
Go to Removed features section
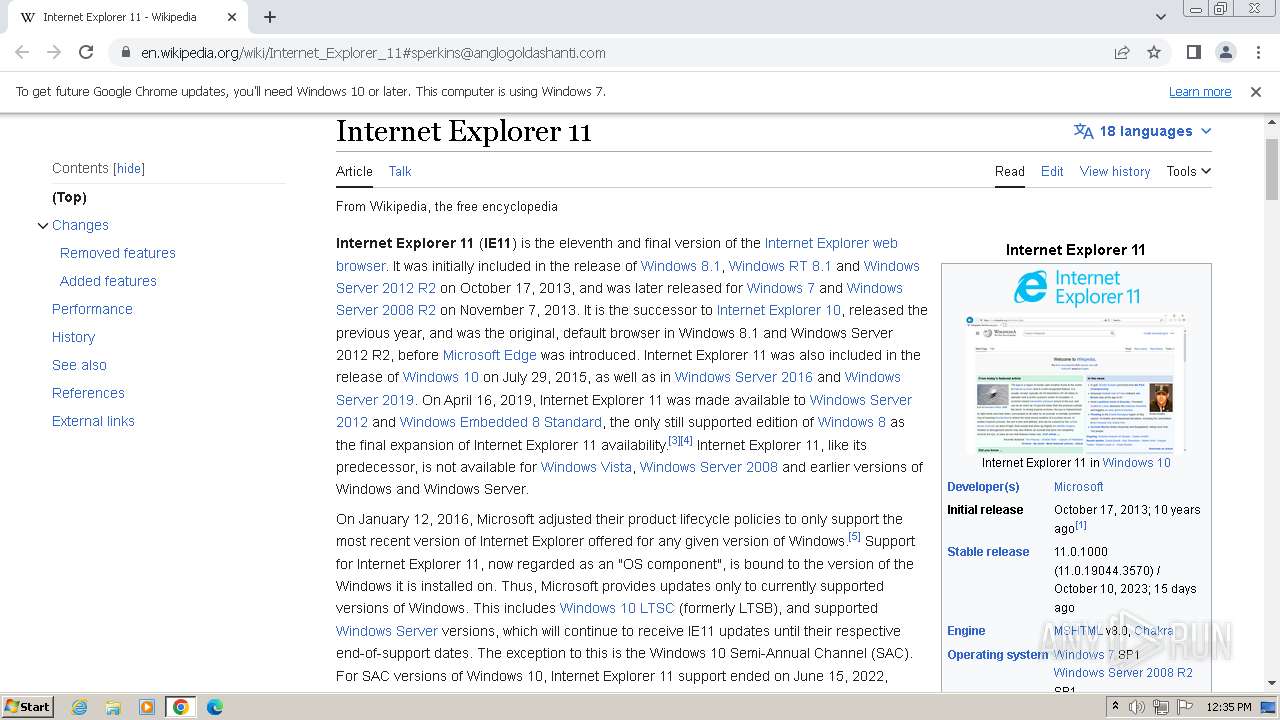point(118,253)
